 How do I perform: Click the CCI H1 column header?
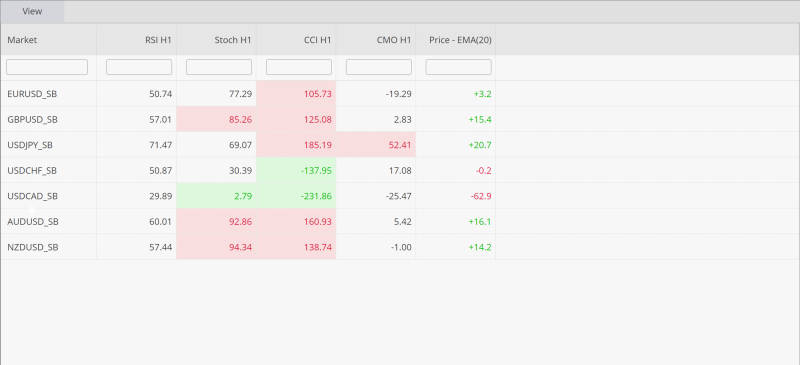296,40
